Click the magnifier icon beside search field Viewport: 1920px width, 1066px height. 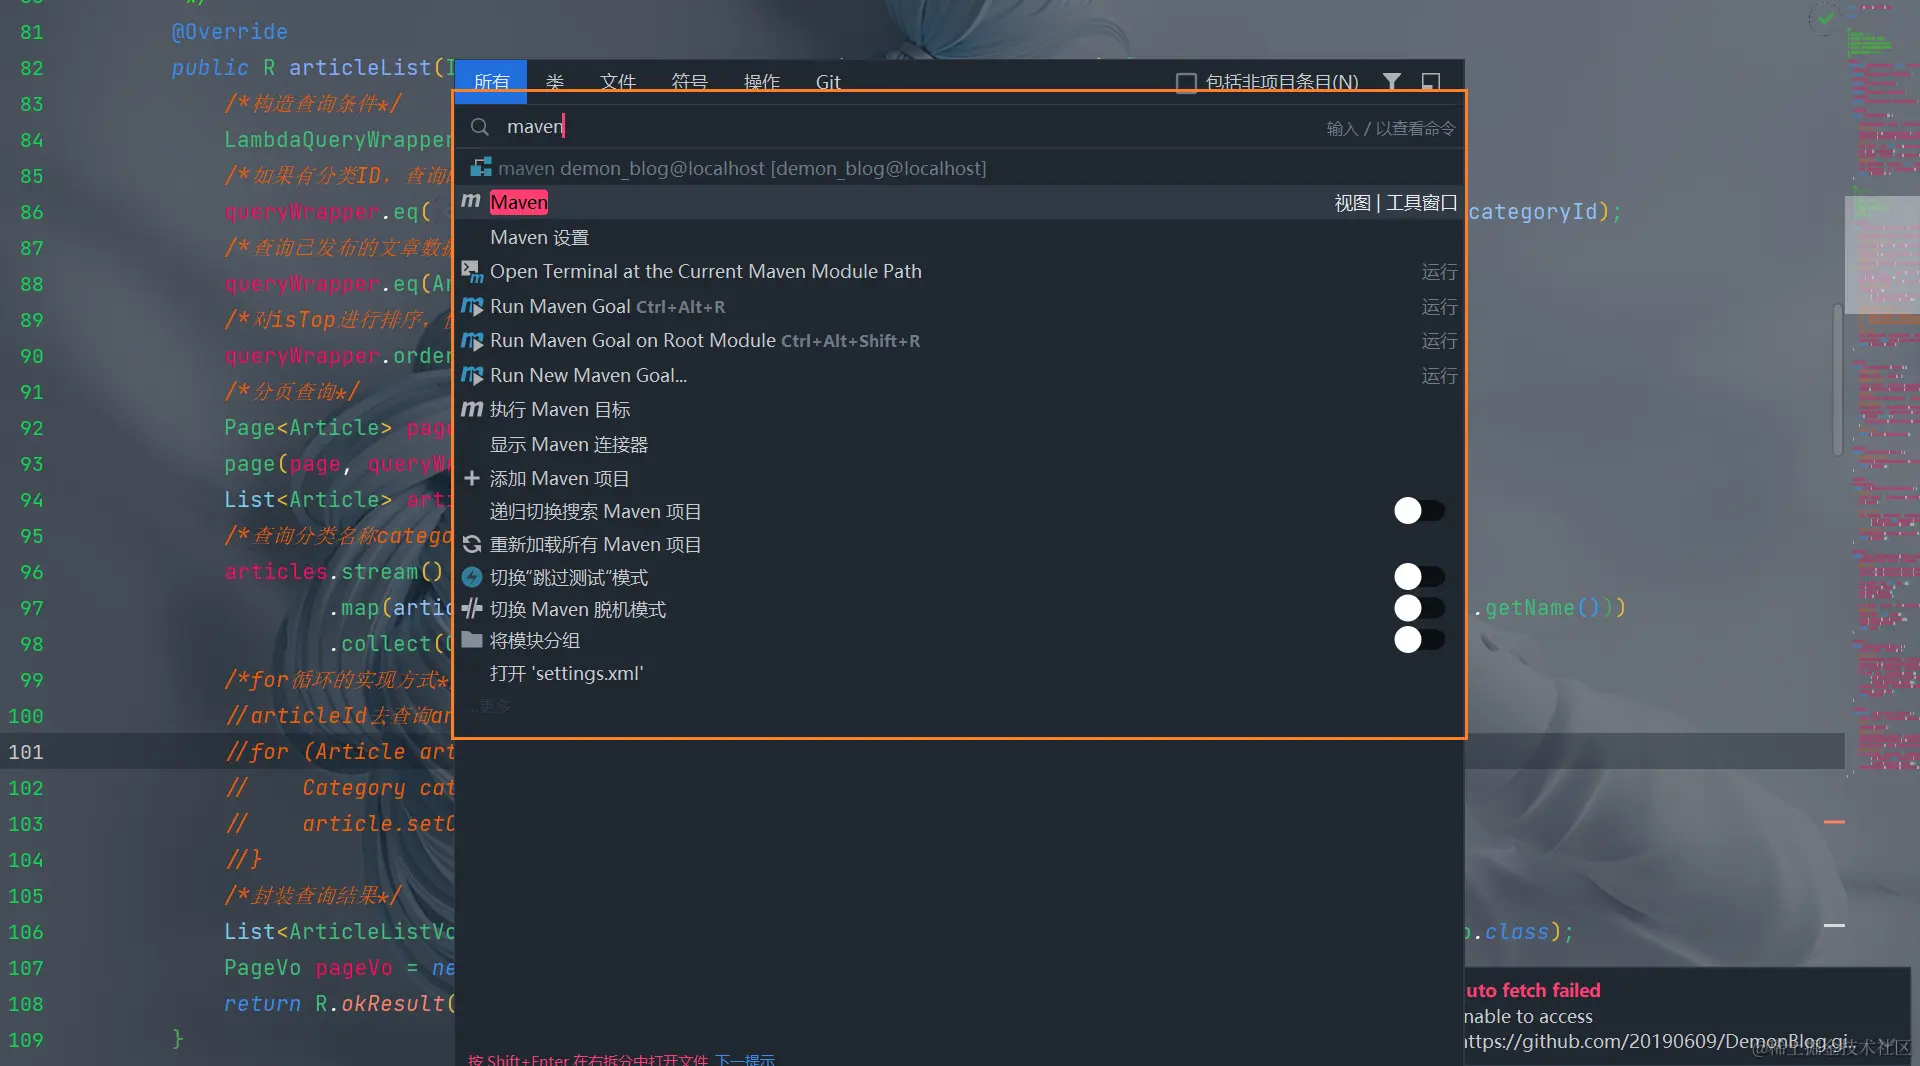480,127
